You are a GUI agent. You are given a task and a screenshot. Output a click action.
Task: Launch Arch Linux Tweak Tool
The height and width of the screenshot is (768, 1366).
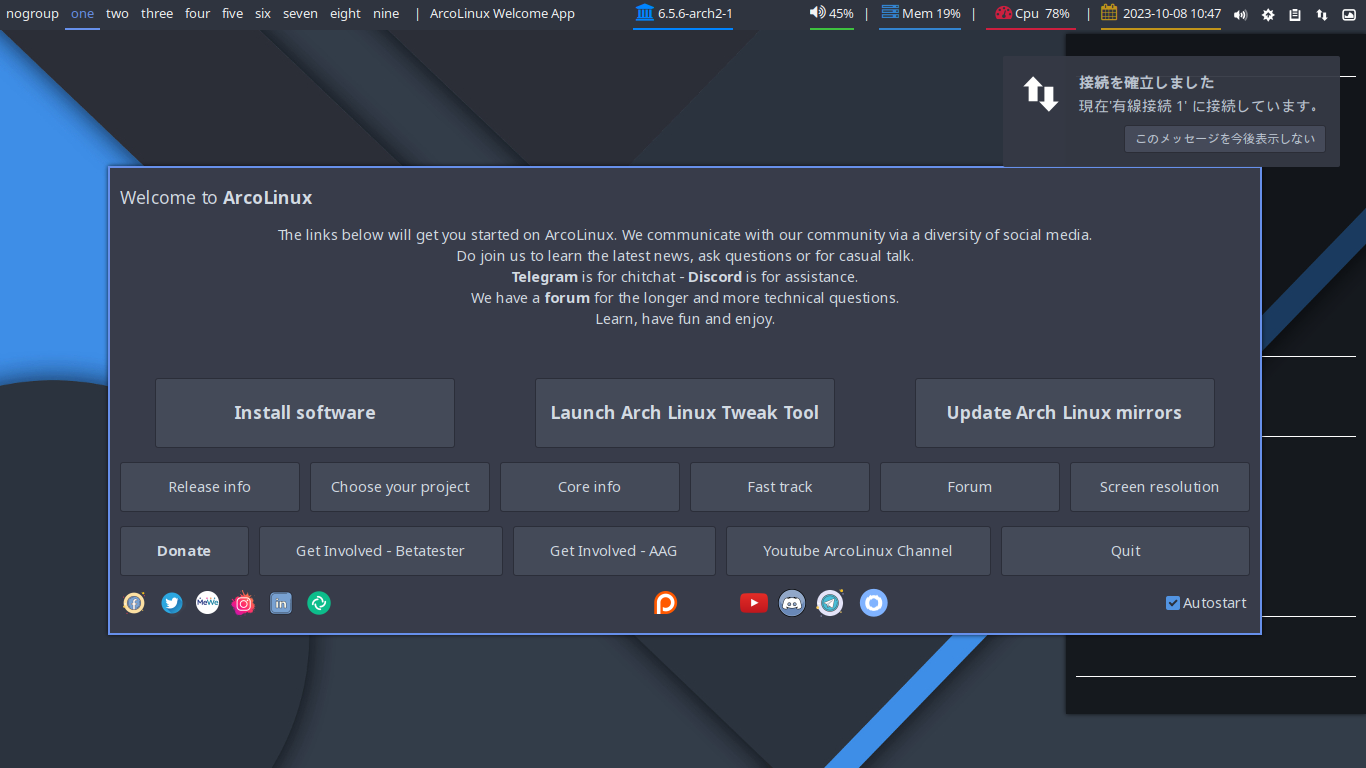click(x=685, y=413)
